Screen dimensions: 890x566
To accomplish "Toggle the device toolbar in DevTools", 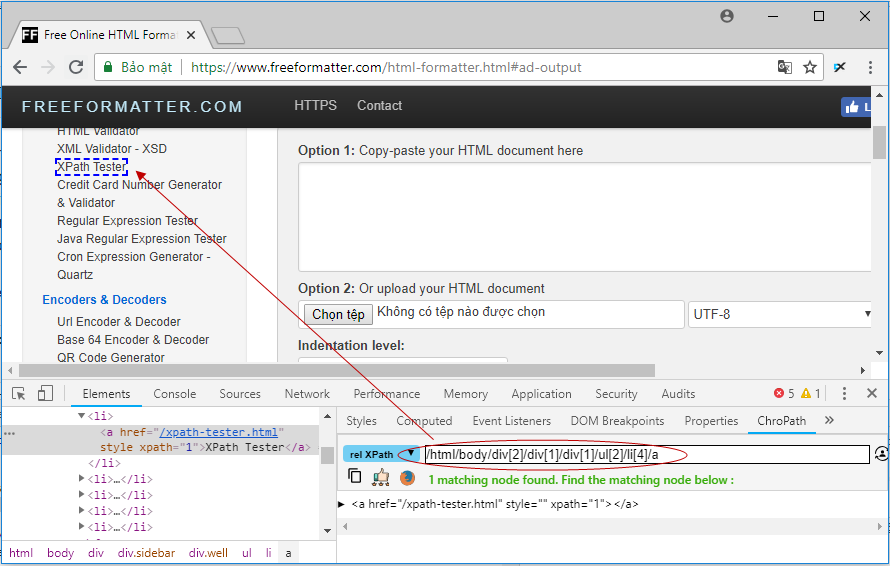I will [45, 393].
